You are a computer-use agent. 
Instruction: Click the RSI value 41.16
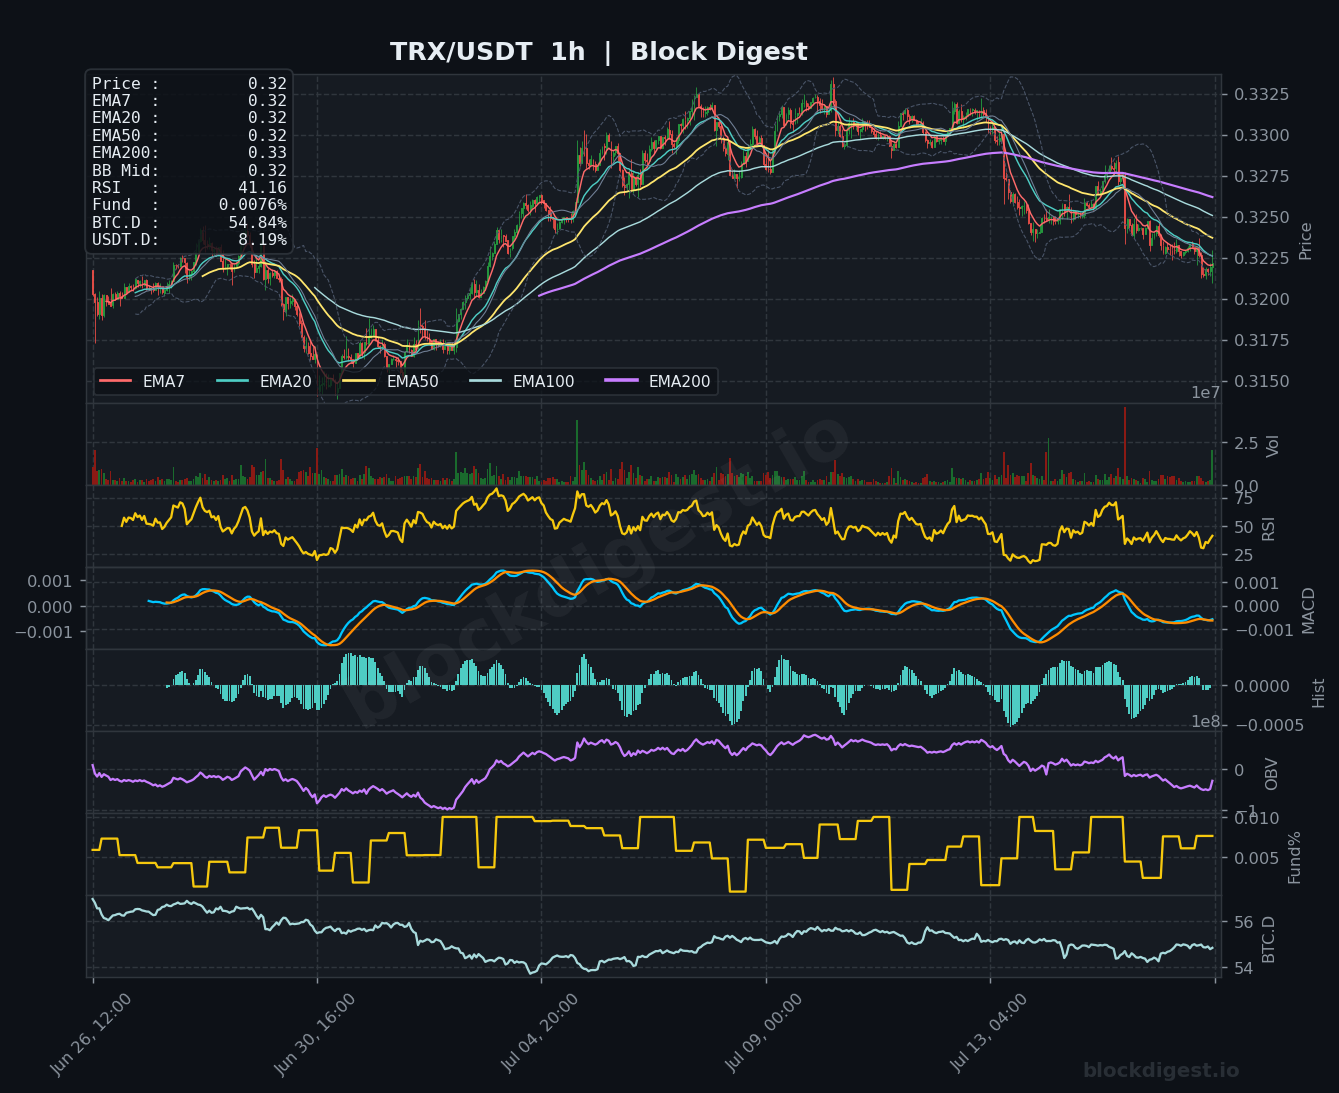pyautogui.click(x=262, y=188)
